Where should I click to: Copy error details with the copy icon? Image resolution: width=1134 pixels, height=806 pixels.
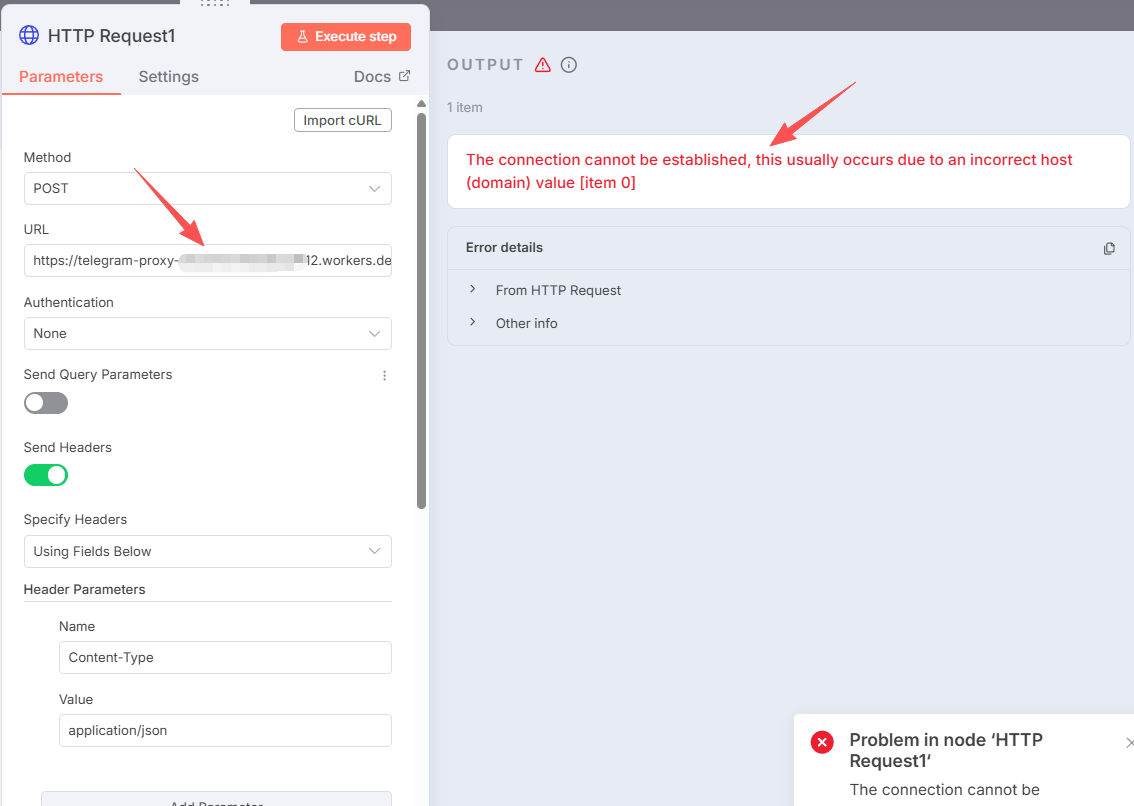[x=1109, y=248]
